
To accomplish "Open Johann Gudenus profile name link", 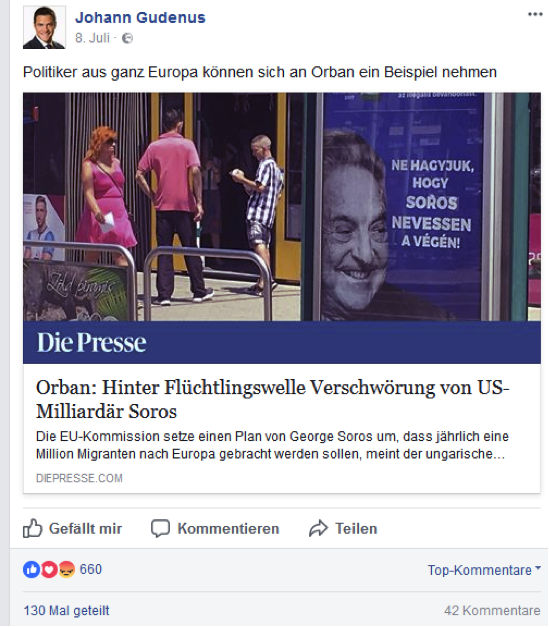I will 140,18.
